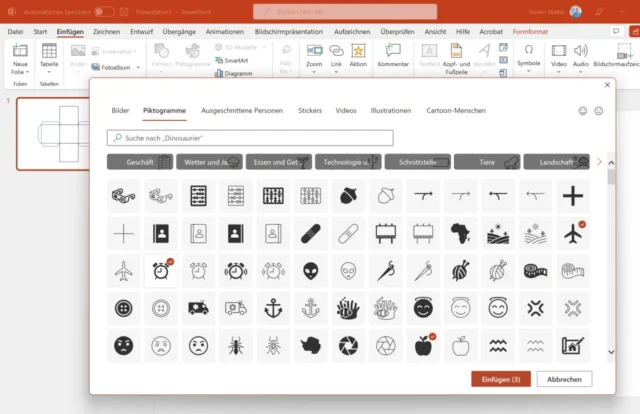This screenshot has width=640, height=414.
Task: Select the filled camera aperture icon
Action: (x=348, y=346)
